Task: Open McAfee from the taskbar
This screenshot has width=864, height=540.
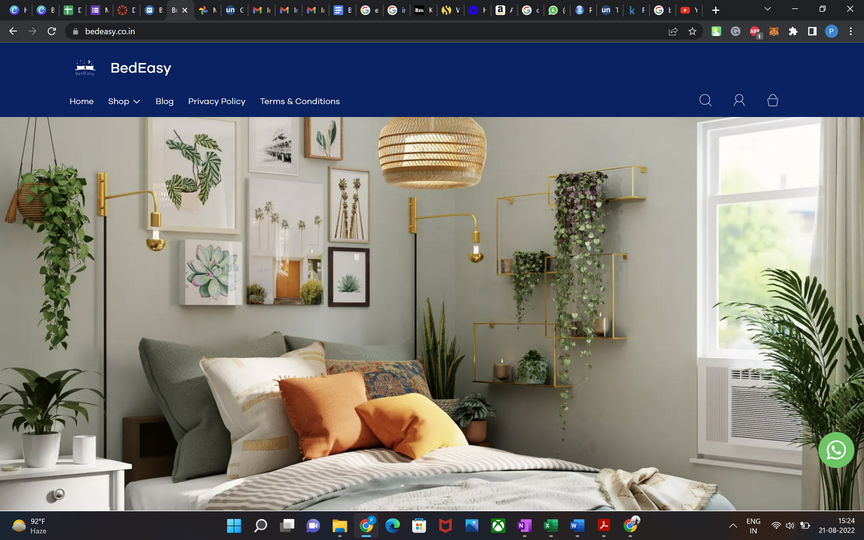Action: tap(445, 526)
